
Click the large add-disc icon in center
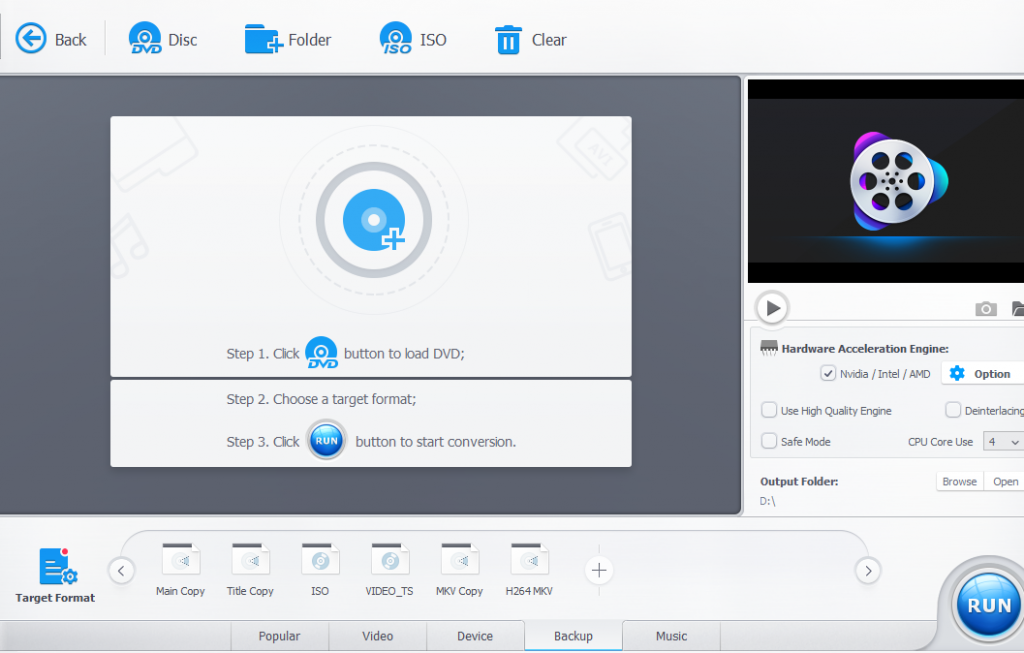374,221
